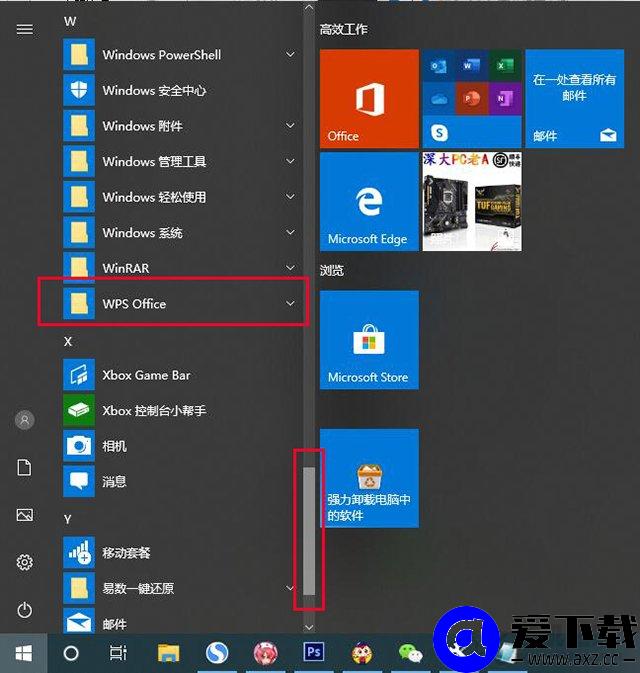Expand the WinRAR folder chevron
Viewport: 640px width, 673px height.
point(291,267)
